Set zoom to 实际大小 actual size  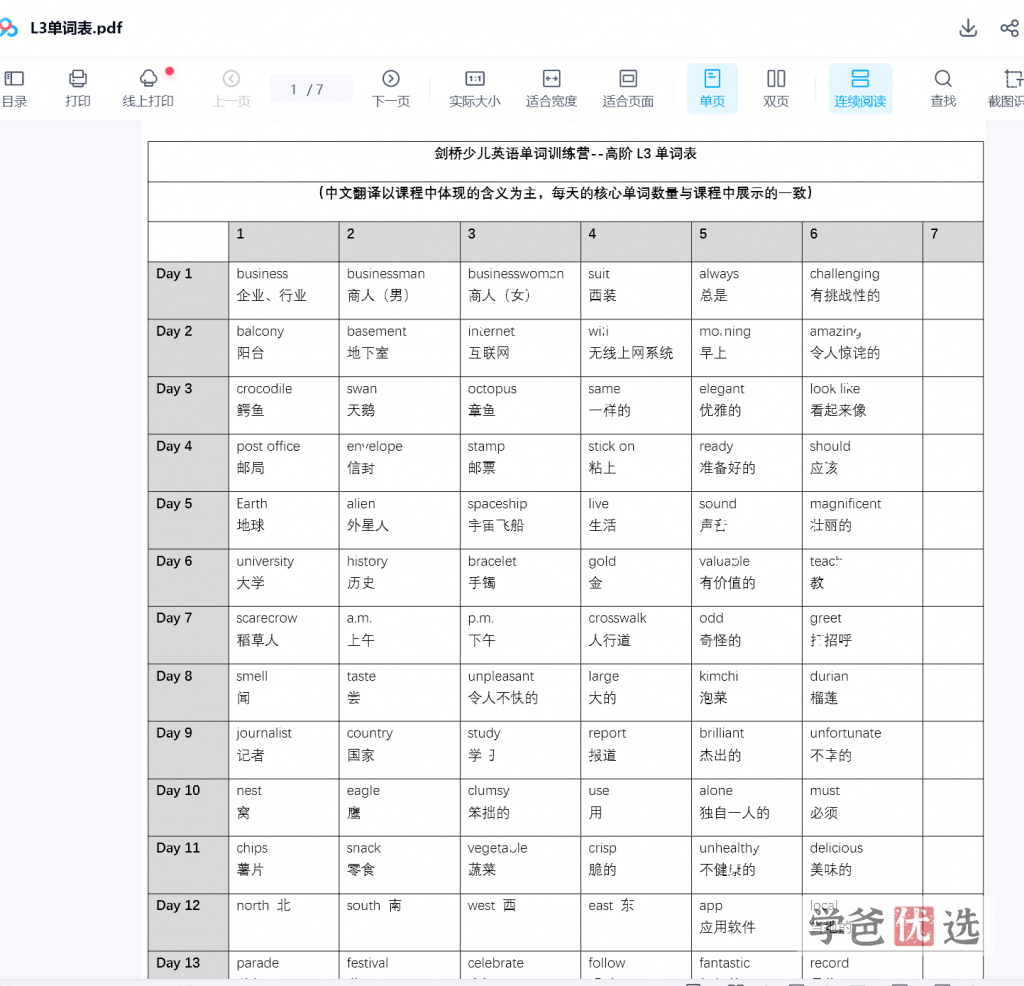(475, 89)
